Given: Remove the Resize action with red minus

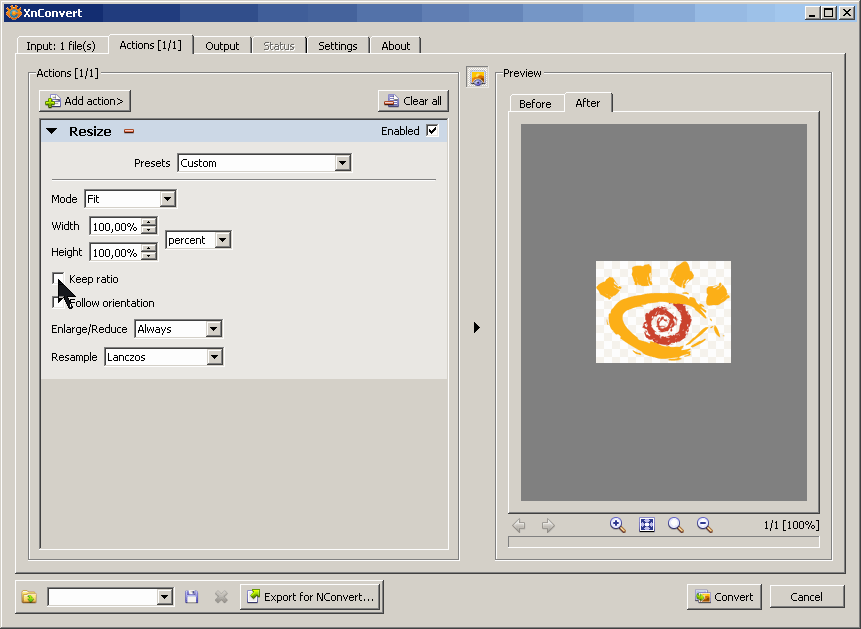Looking at the screenshot, I should click(x=129, y=131).
